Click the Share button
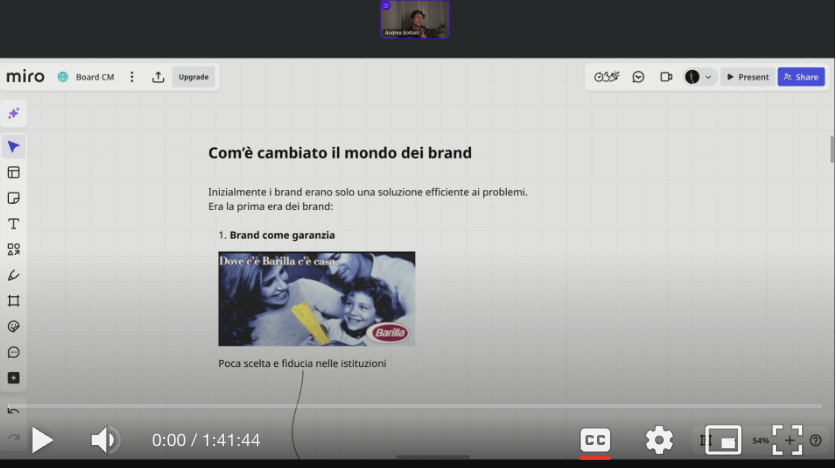The width and height of the screenshot is (836, 468). (801, 77)
